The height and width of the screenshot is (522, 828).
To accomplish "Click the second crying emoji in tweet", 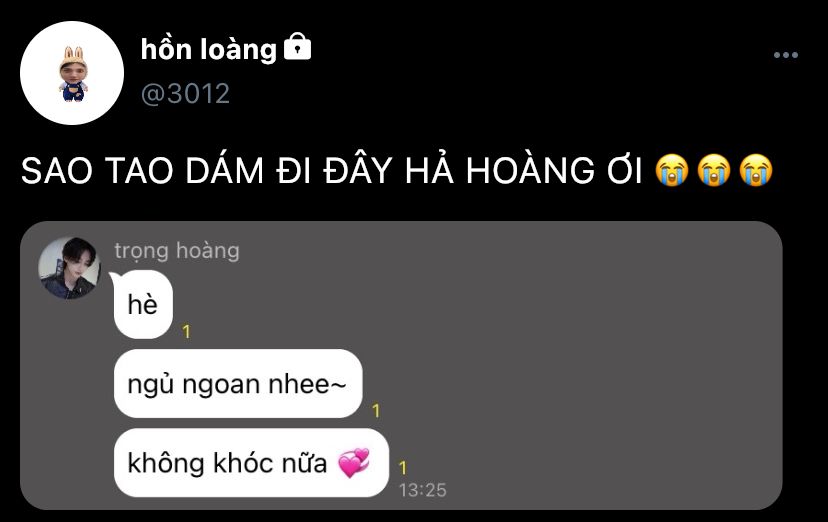I will click(714, 170).
